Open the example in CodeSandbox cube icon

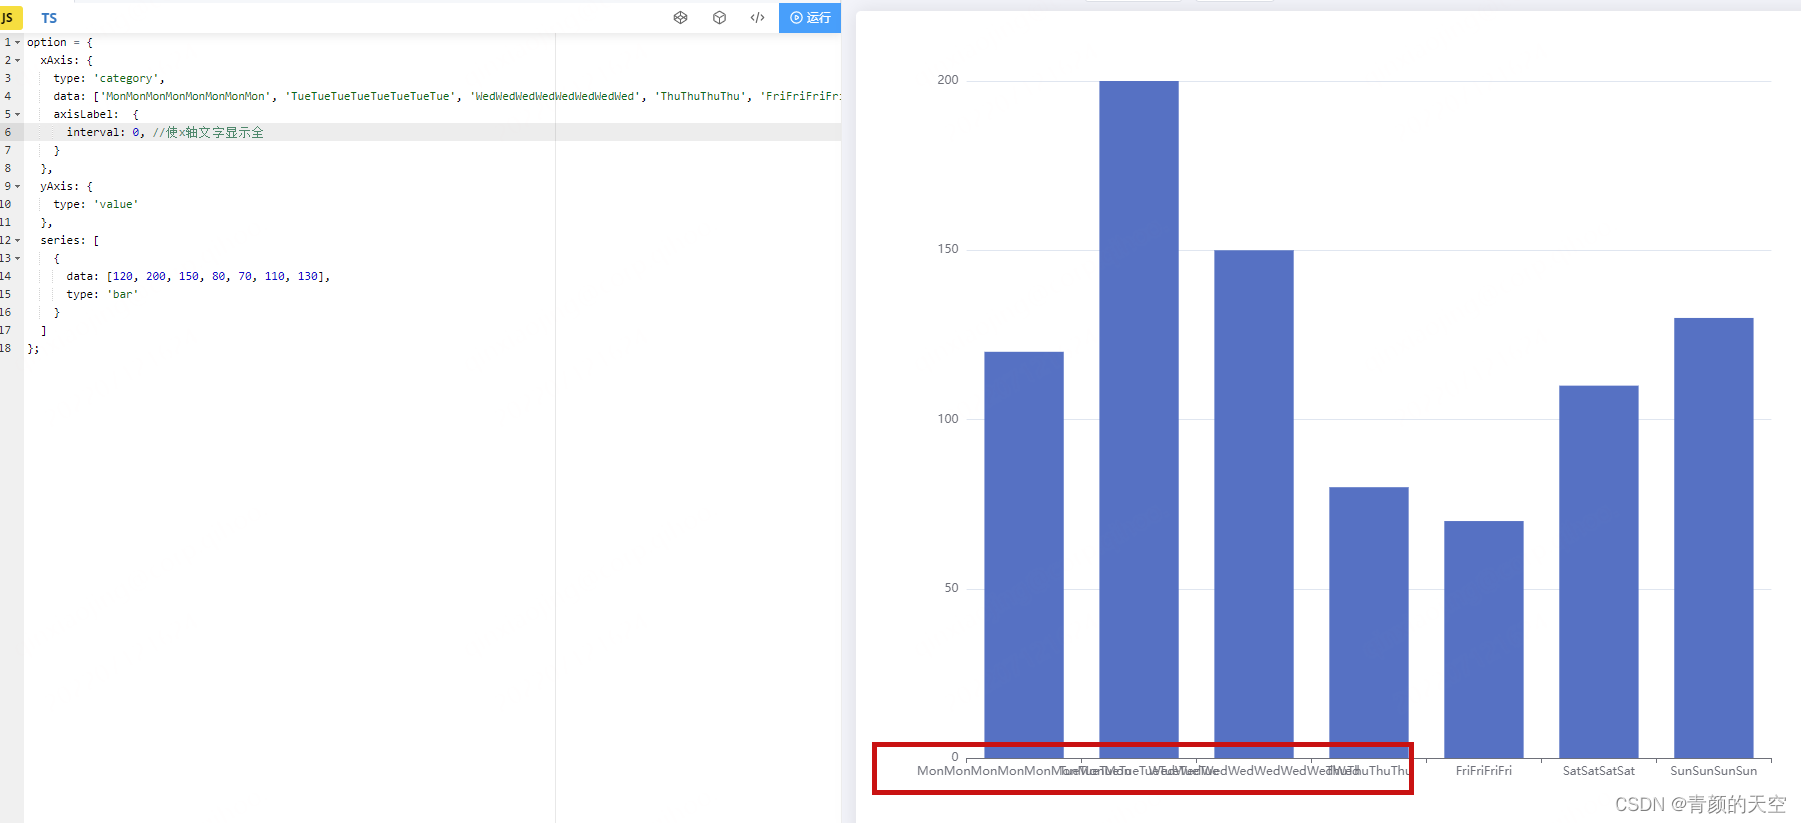[719, 17]
